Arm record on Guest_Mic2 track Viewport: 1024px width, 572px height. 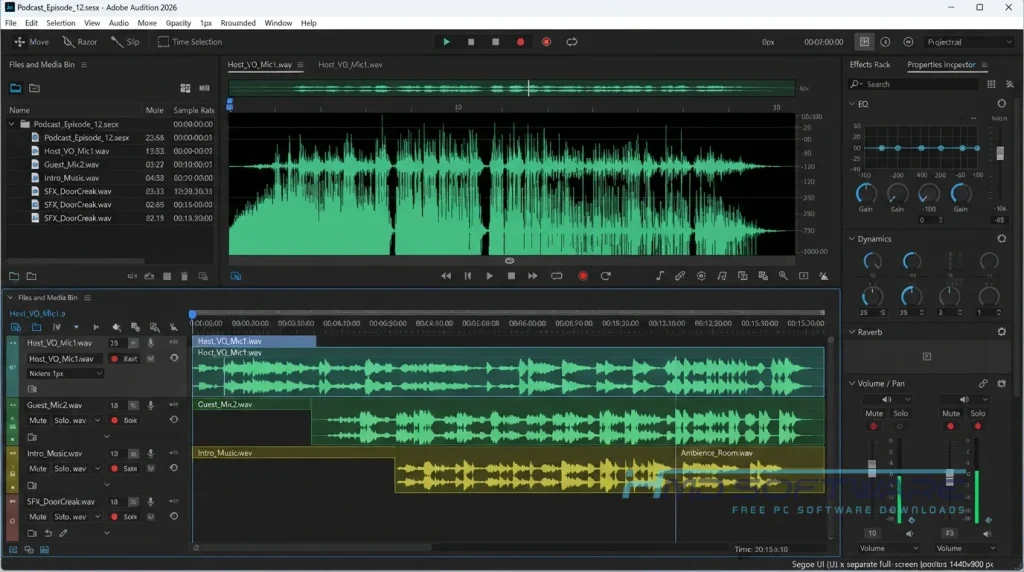(115, 421)
